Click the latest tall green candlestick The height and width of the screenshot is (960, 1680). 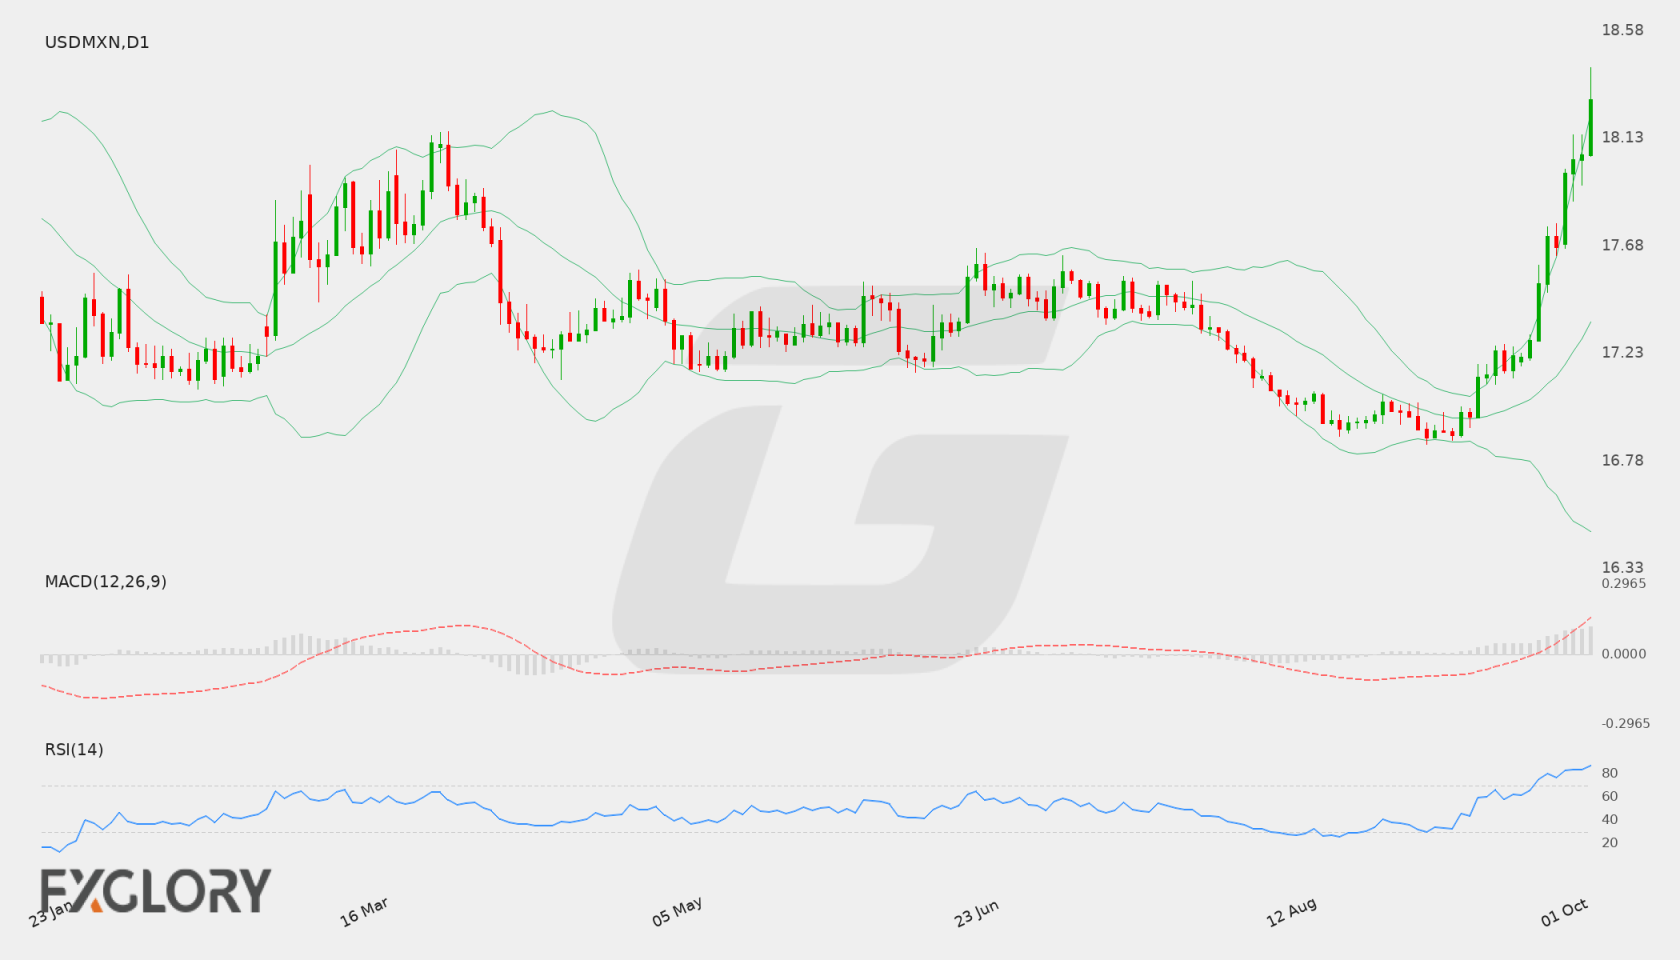pyautogui.click(x=1590, y=126)
